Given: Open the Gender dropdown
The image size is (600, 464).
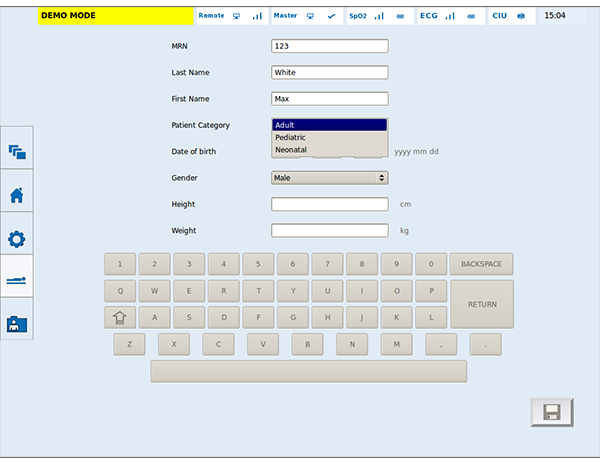Looking at the screenshot, I should [x=329, y=178].
